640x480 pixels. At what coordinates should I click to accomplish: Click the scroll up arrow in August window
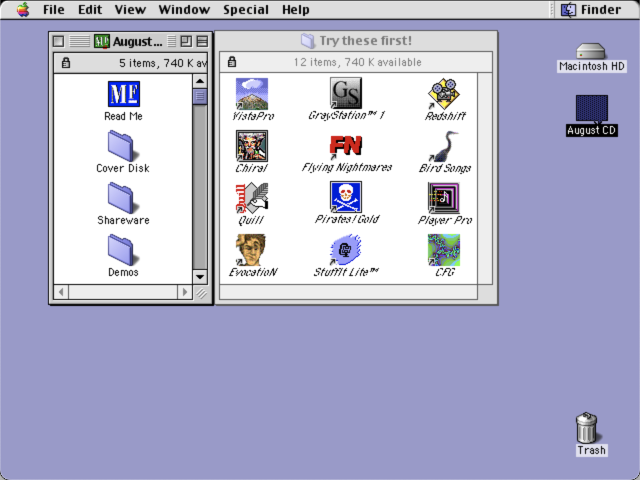200,81
